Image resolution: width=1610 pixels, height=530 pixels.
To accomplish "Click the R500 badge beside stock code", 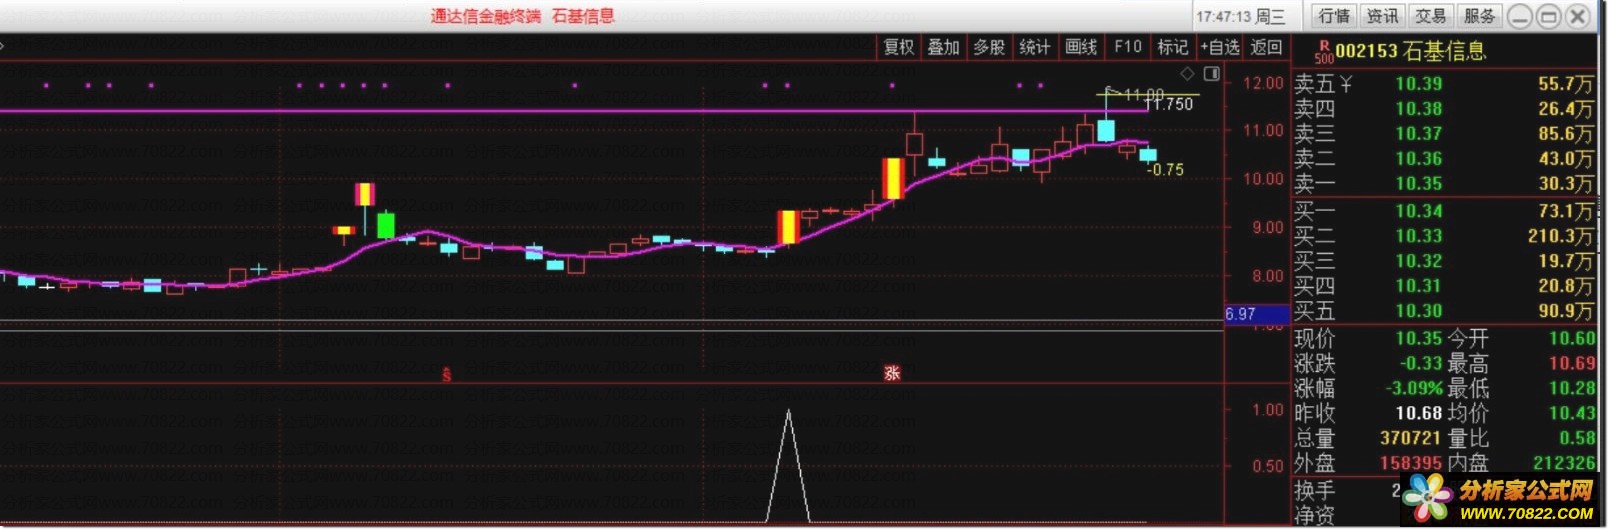I will 1324,52.
